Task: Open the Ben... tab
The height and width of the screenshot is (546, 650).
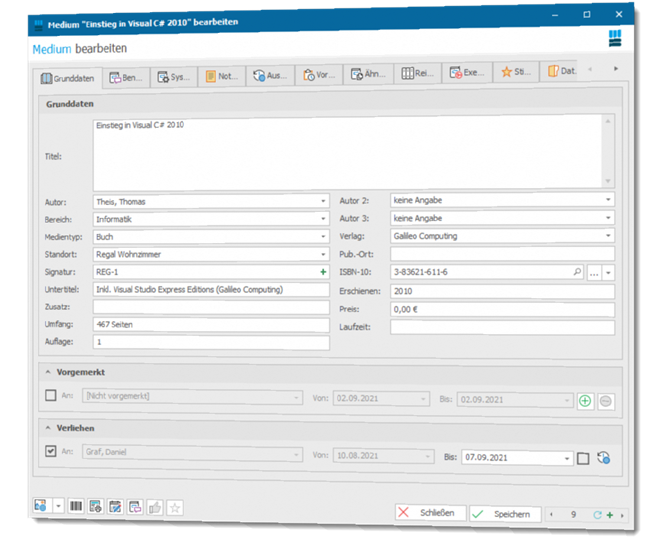Action: [126, 78]
